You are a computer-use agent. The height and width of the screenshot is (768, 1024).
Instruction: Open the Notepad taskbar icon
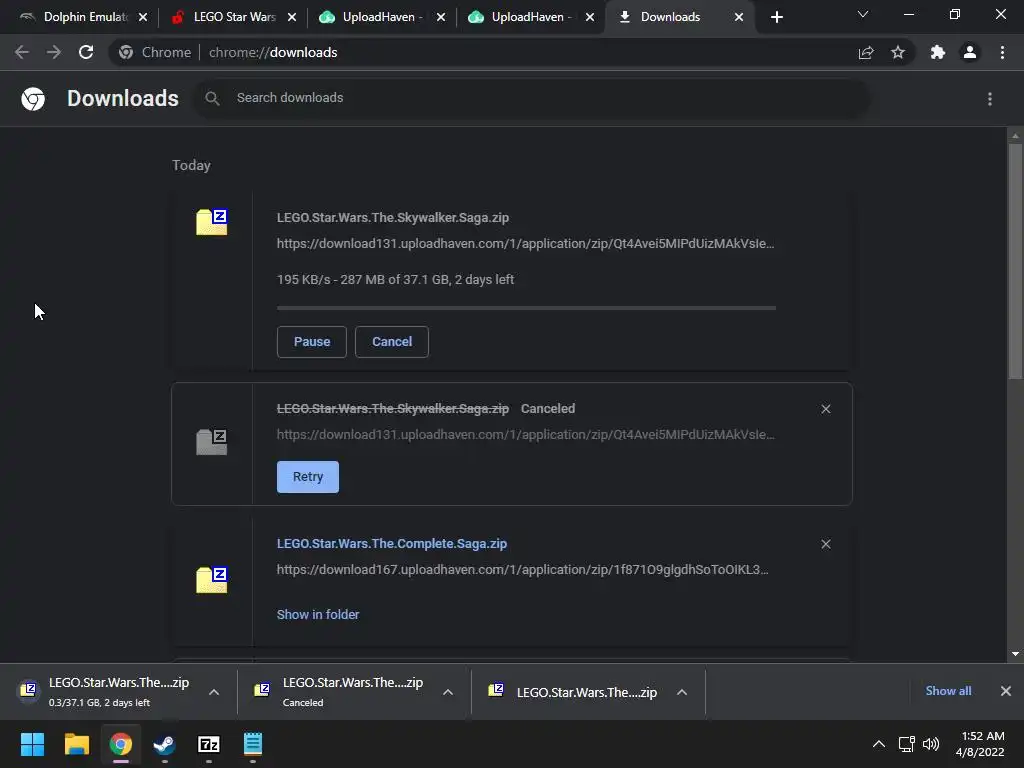pos(253,744)
